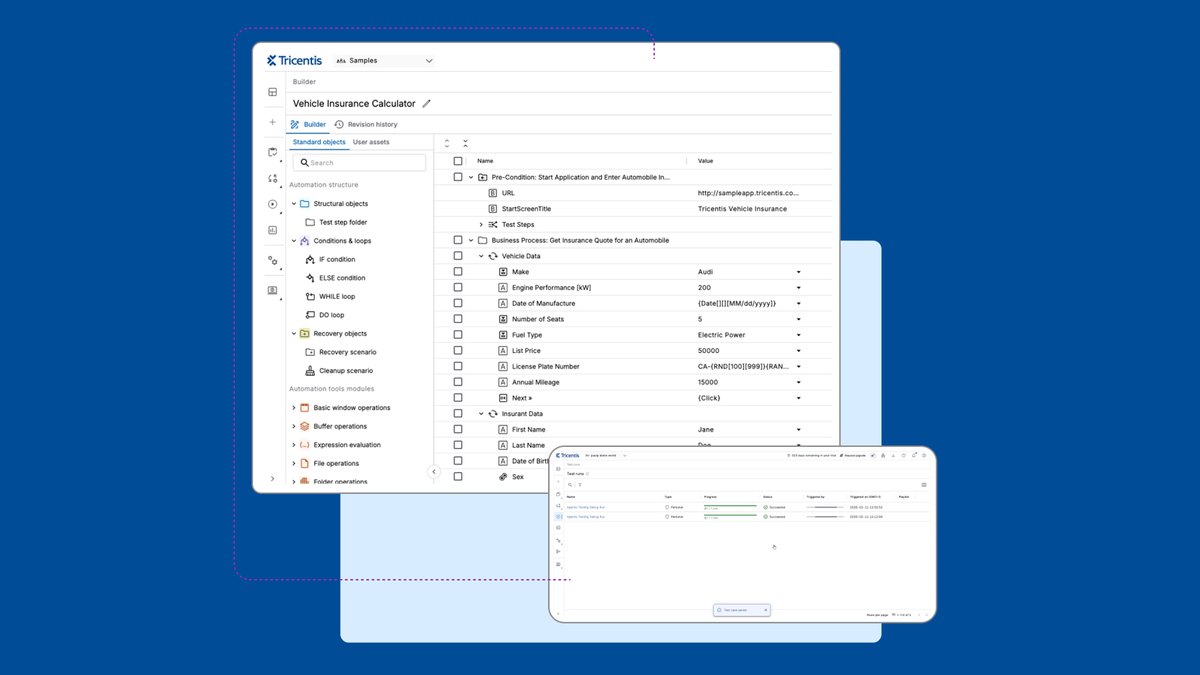This screenshot has height=675, width=1200.
Task: Click the pencil icon beside Vehicle Insurance Calculator
Action: pyautogui.click(x=427, y=103)
